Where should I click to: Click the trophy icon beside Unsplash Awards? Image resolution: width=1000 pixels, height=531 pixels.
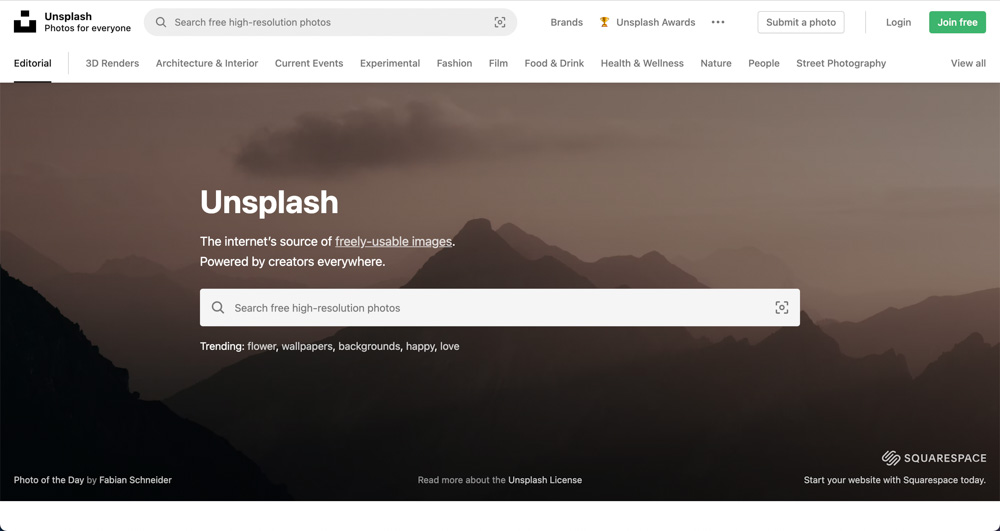604,22
